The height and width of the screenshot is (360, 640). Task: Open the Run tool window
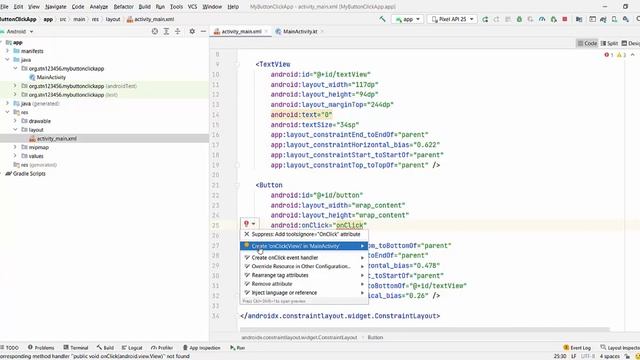pyautogui.click(x=238, y=348)
